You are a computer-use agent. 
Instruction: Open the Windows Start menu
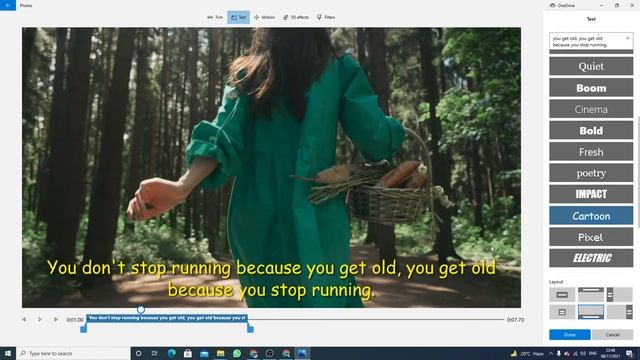point(8,353)
